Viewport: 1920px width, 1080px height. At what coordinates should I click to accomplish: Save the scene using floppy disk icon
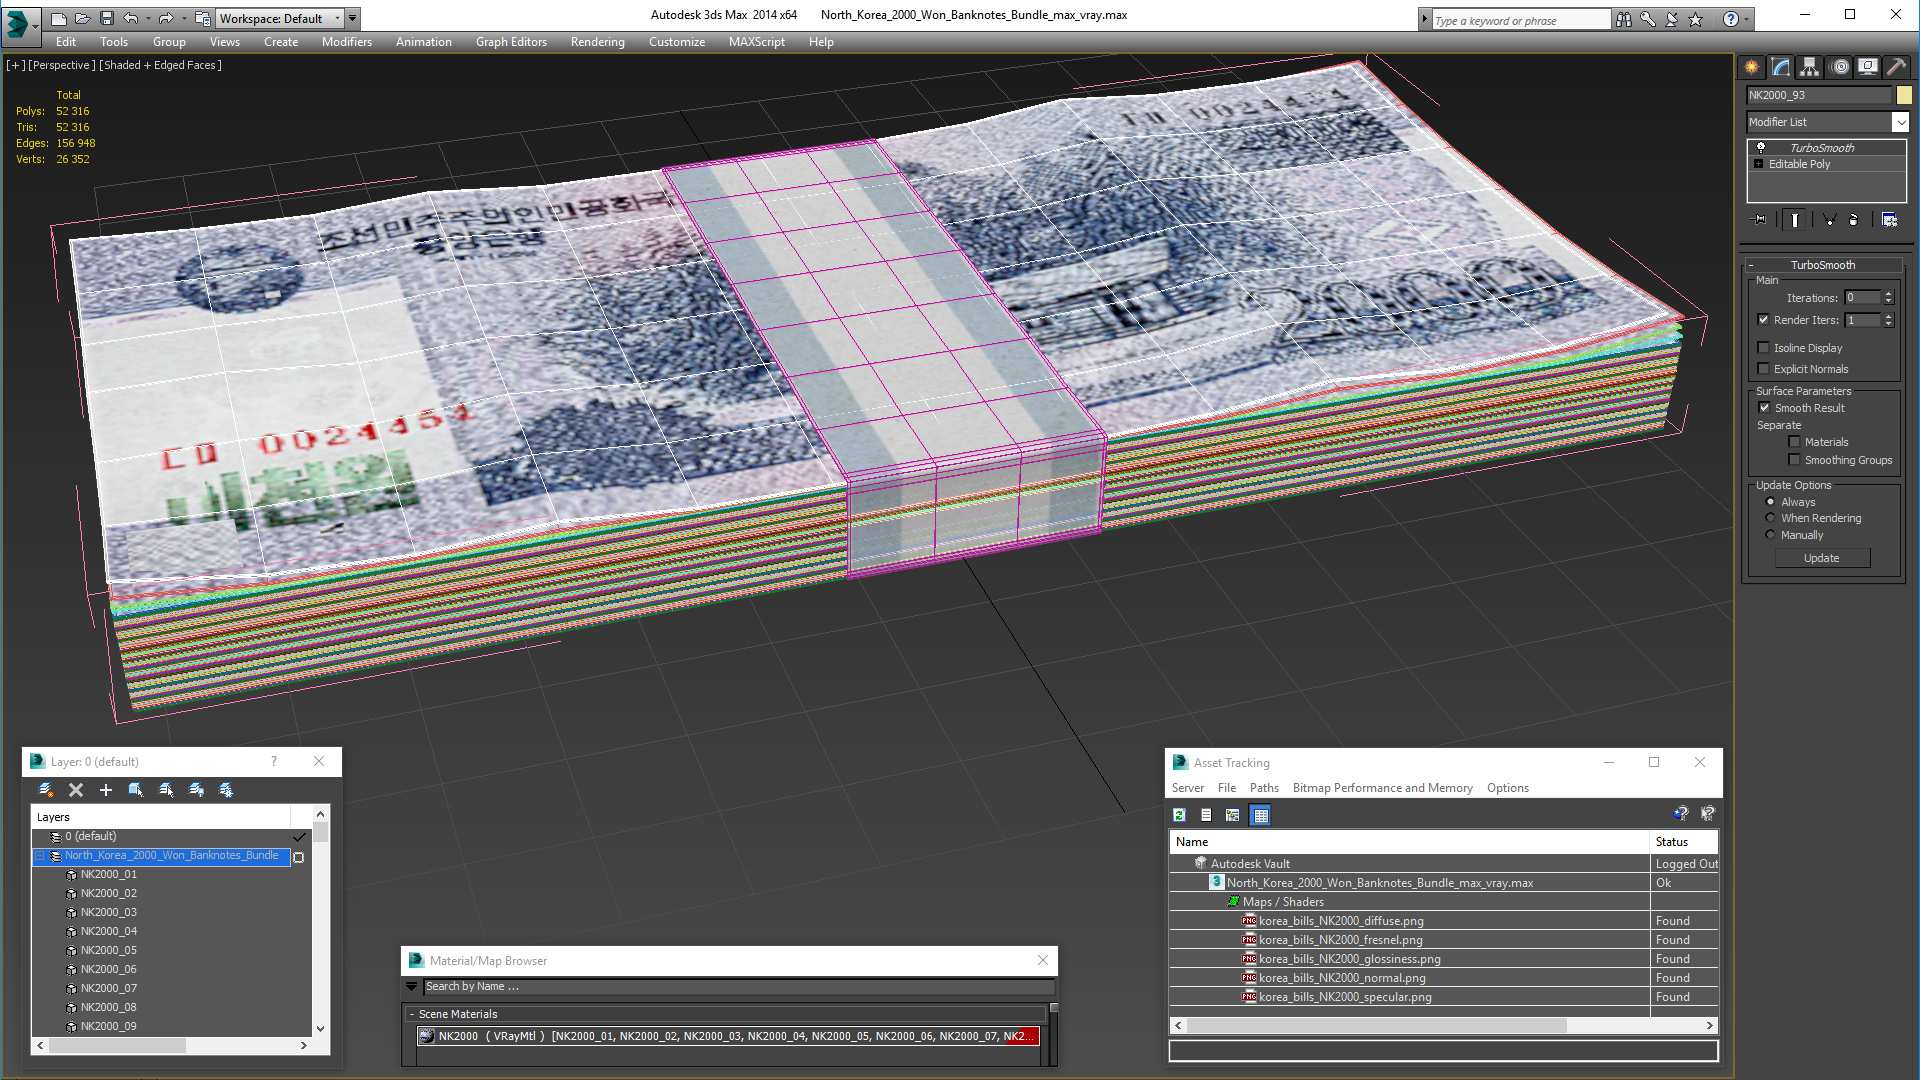tap(106, 18)
